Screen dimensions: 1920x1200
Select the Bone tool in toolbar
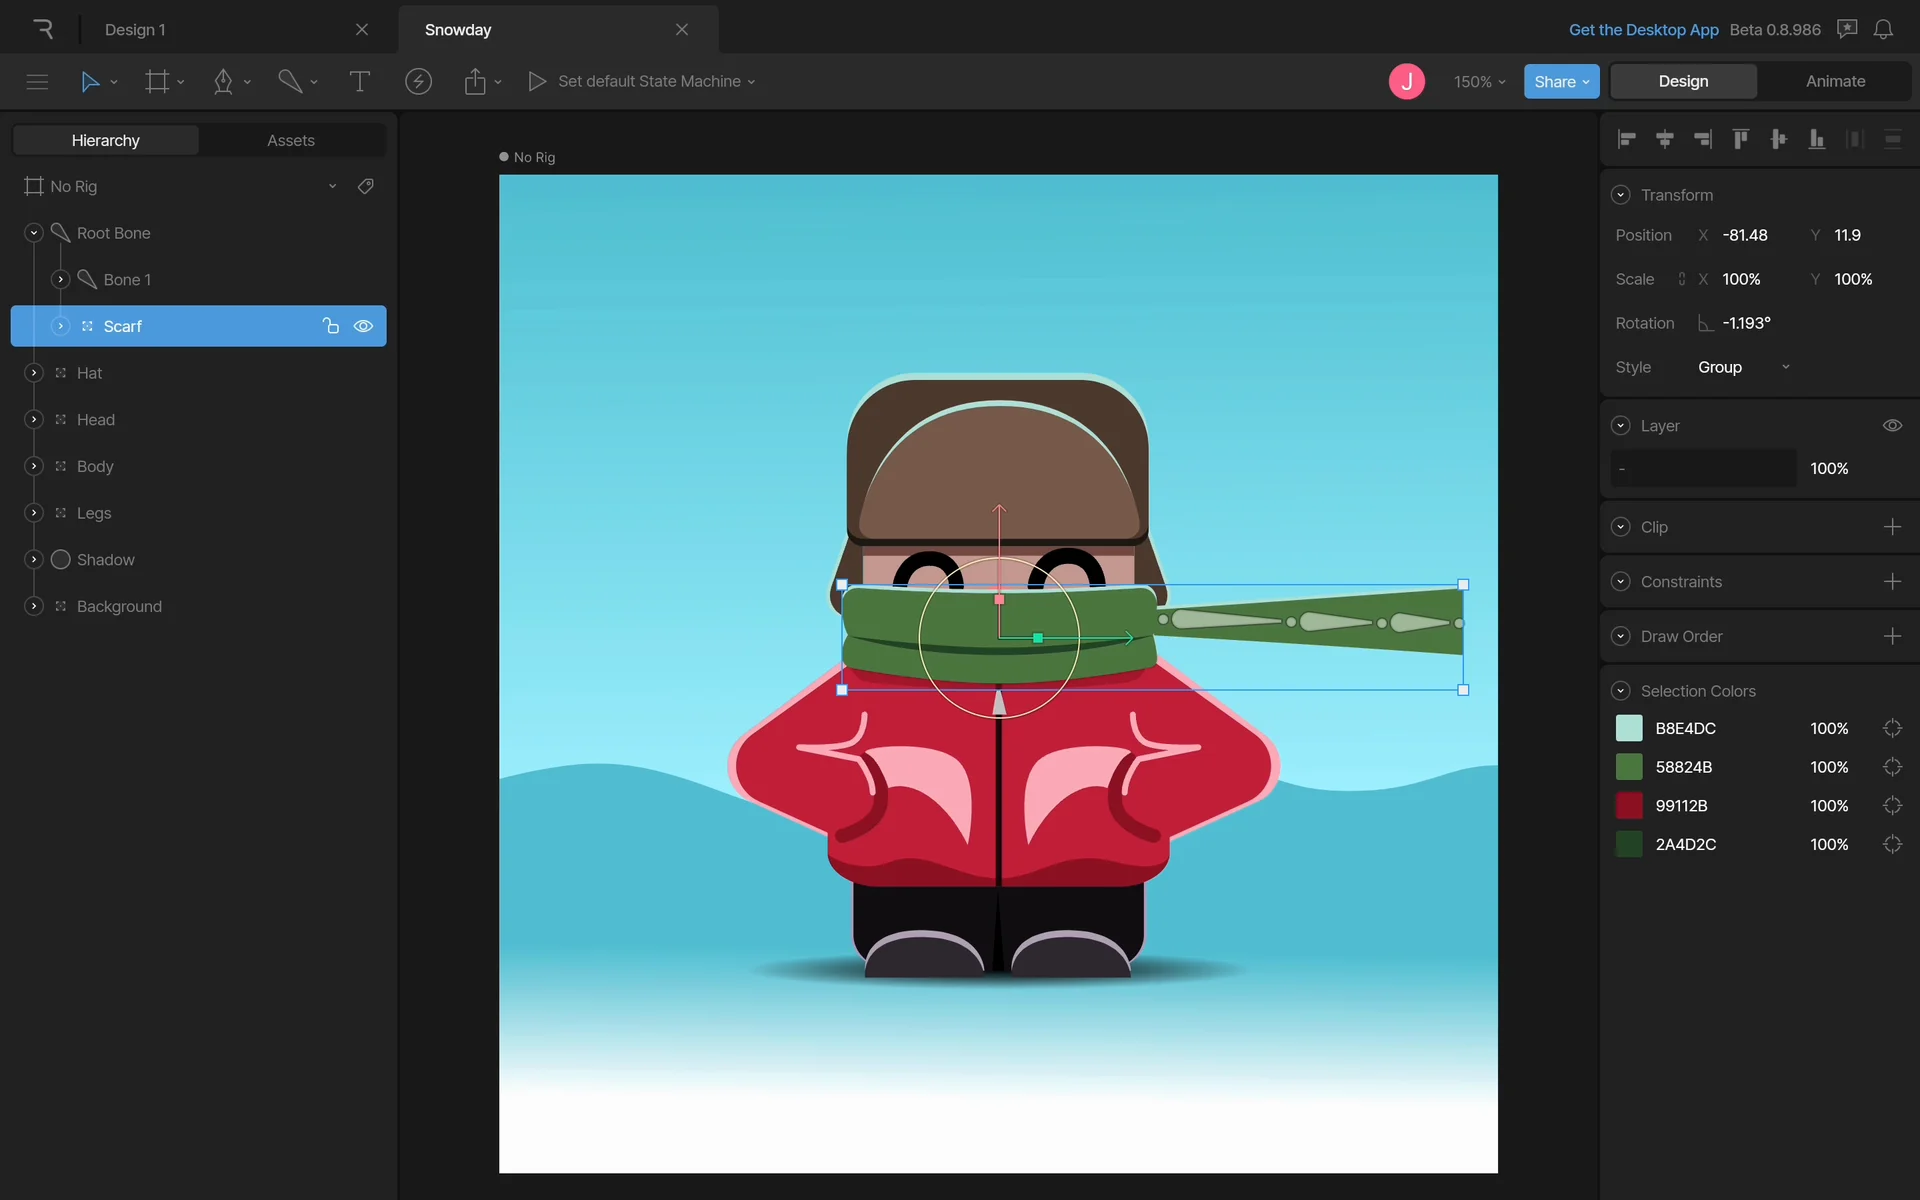(x=290, y=81)
